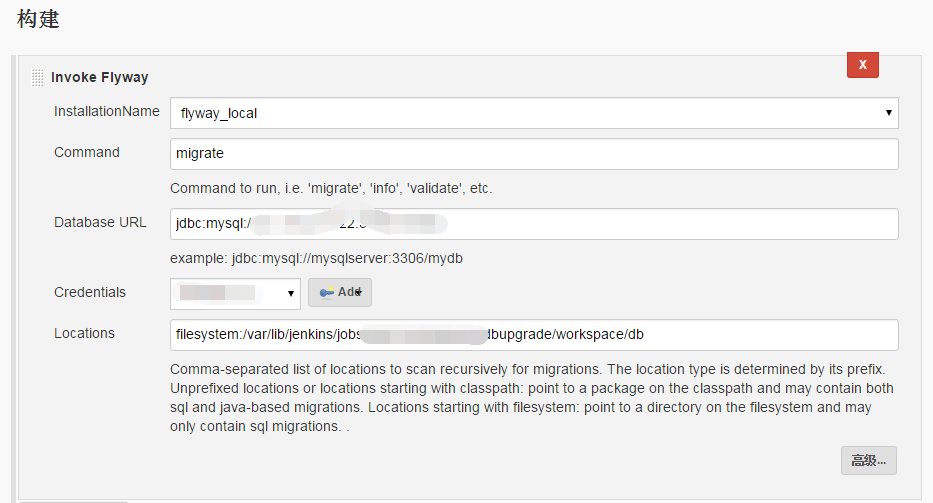Image resolution: width=933 pixels, height=503 pixels.
Task: Click the Command field containing migrate
Action: pos(534,154)
